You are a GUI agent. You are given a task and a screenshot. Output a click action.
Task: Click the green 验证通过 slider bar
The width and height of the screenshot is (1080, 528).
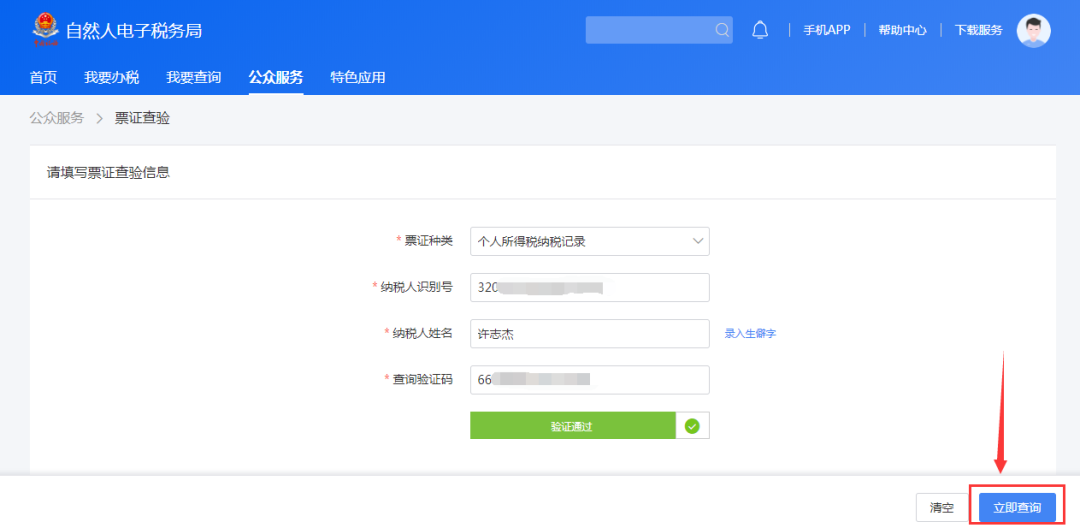click(x=572, y=426)
